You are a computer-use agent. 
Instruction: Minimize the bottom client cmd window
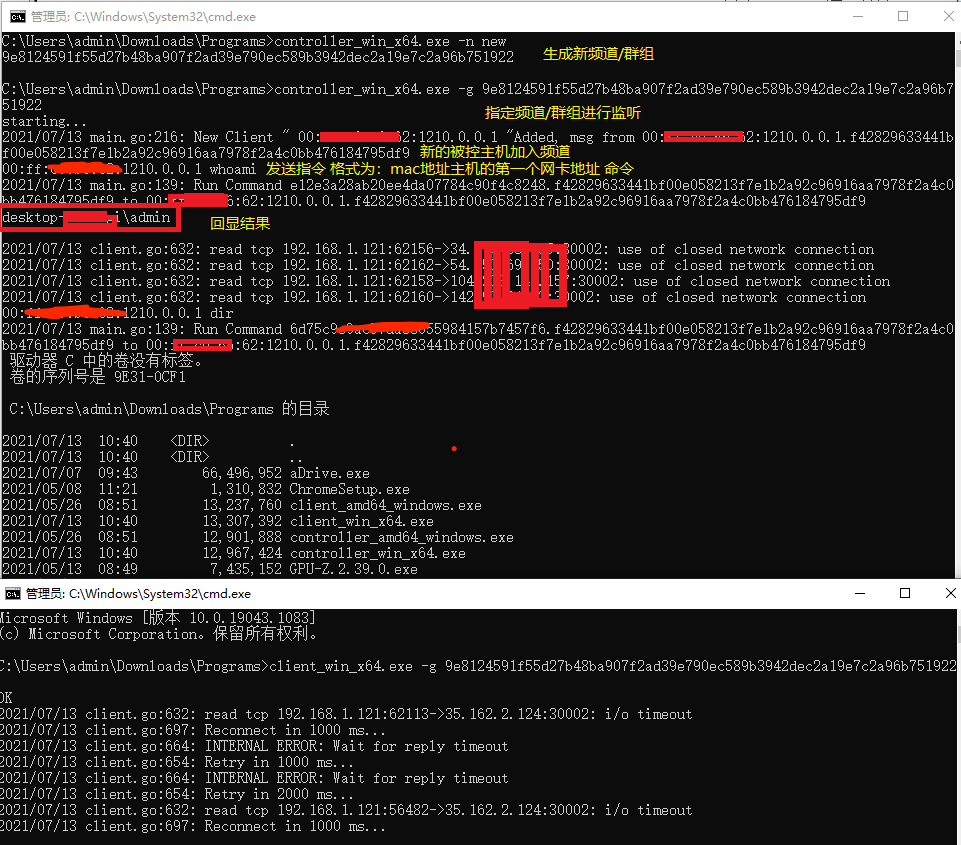860,593
